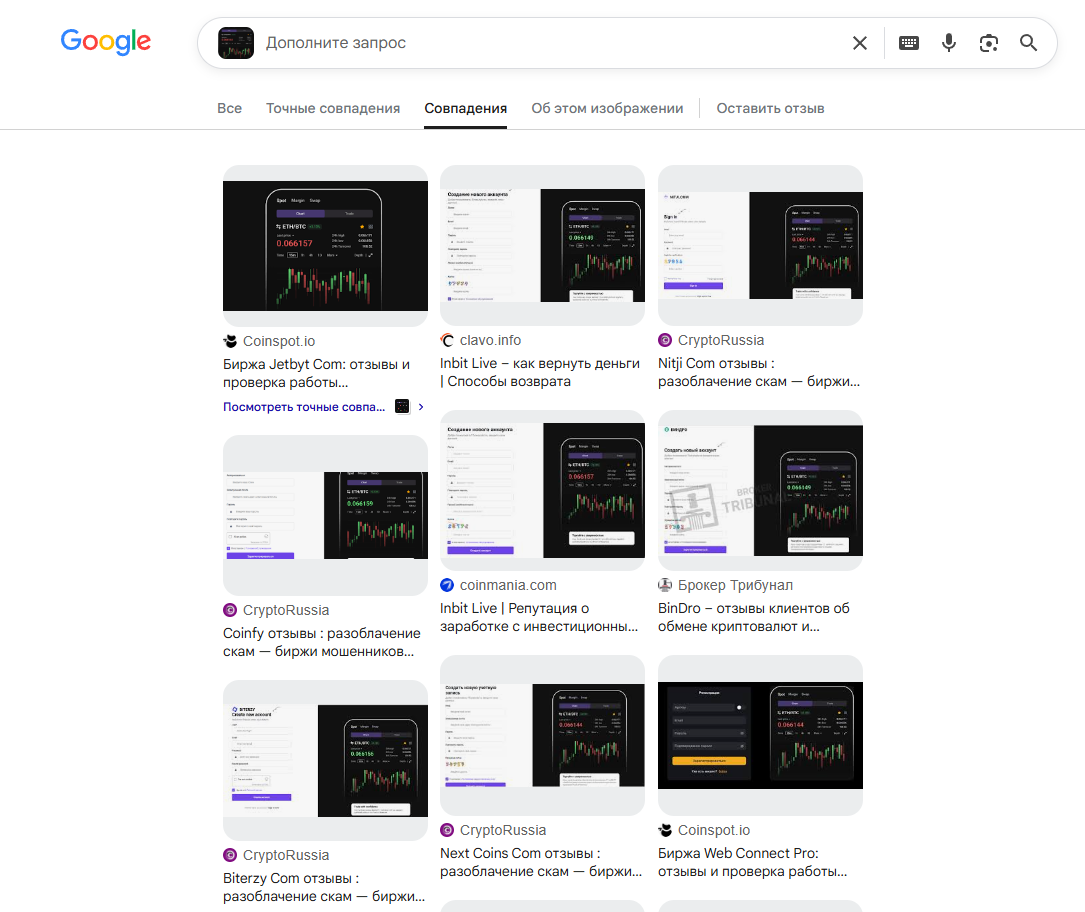Open Web Connect Pro result thumbnail
The width and height of the screenshot is (1085, 912).
(760, 736)
